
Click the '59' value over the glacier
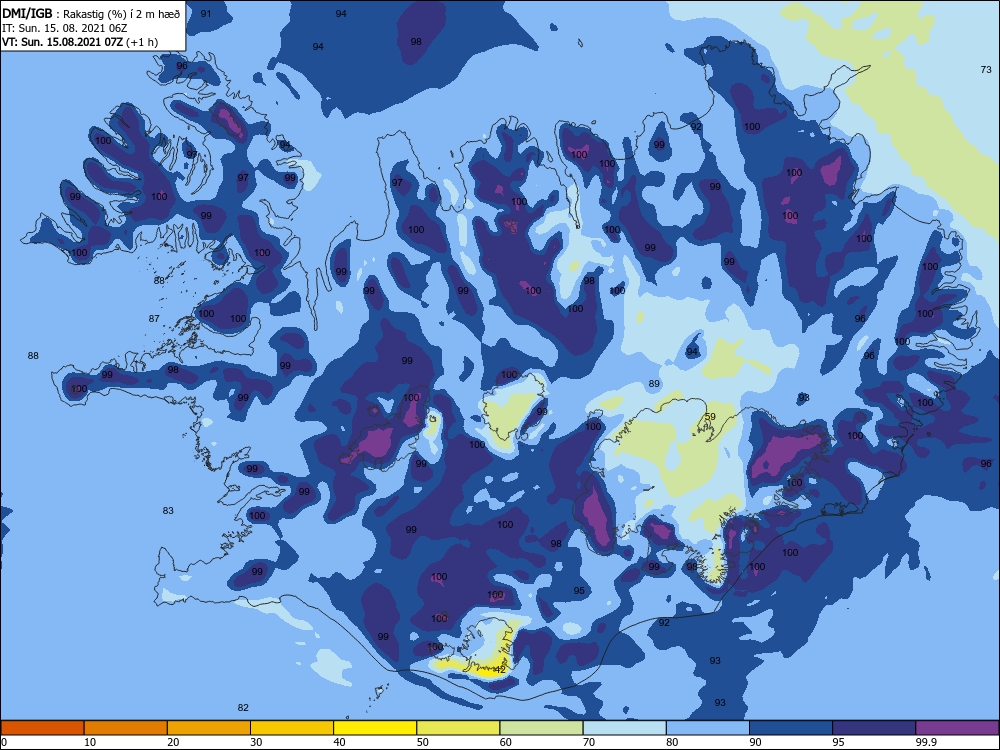[x=710, y=416]
